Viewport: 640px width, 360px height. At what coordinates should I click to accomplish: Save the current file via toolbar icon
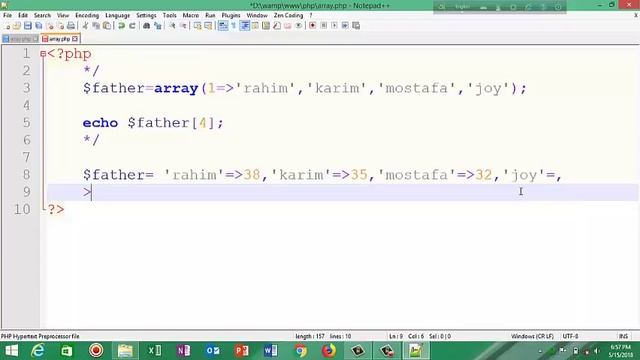click(28, 26)
